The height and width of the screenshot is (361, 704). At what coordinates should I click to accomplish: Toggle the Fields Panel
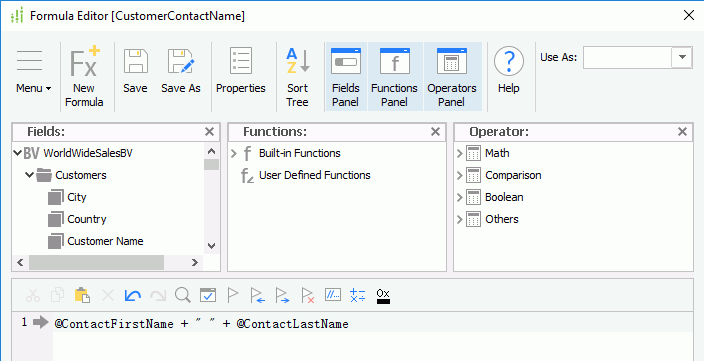[x=345, y=77]
